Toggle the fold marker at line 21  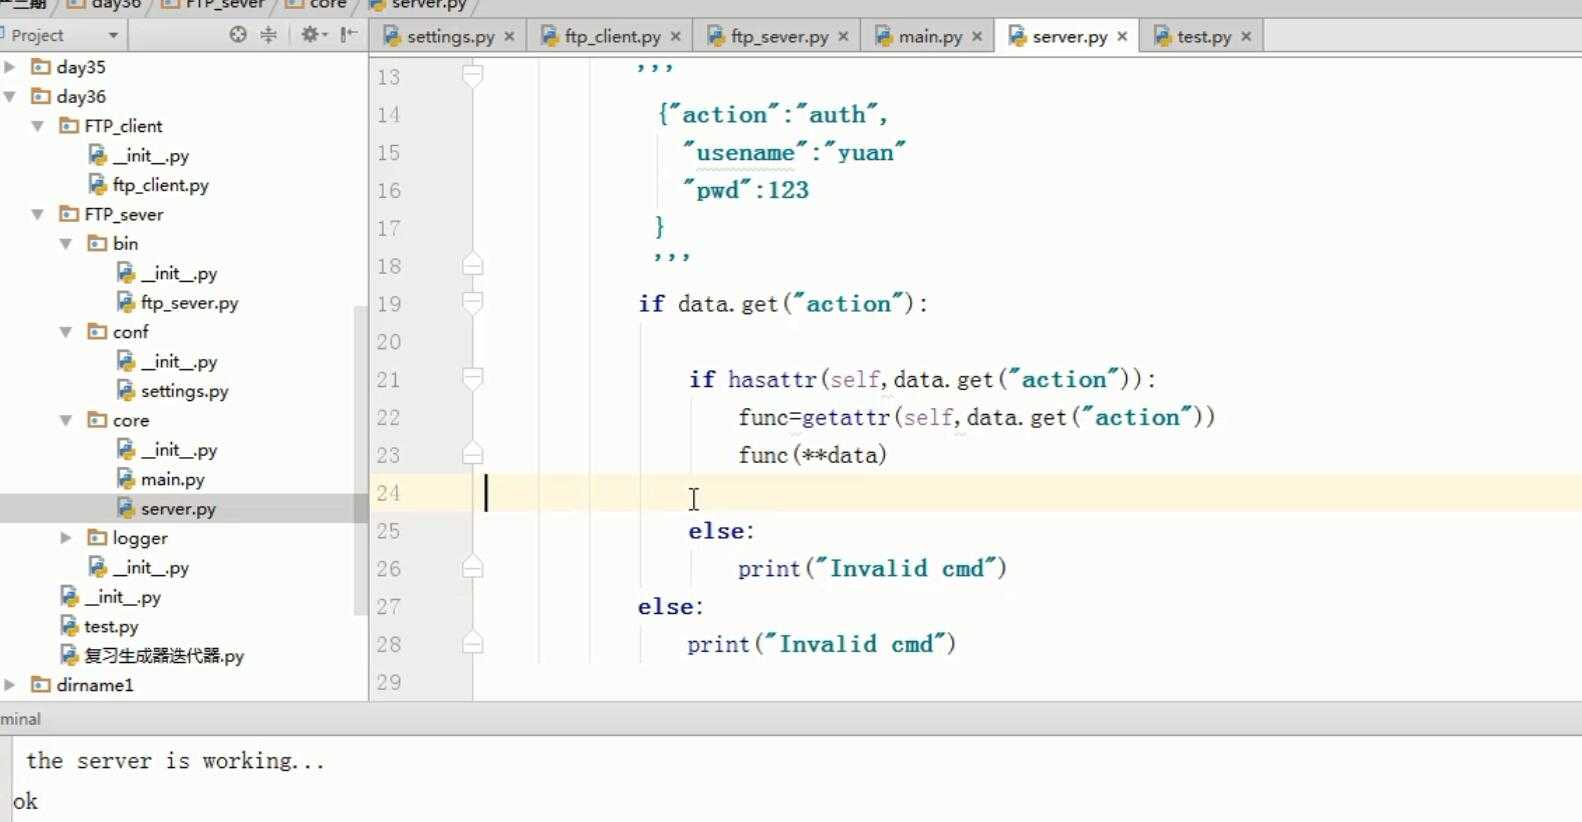[473, 378]
